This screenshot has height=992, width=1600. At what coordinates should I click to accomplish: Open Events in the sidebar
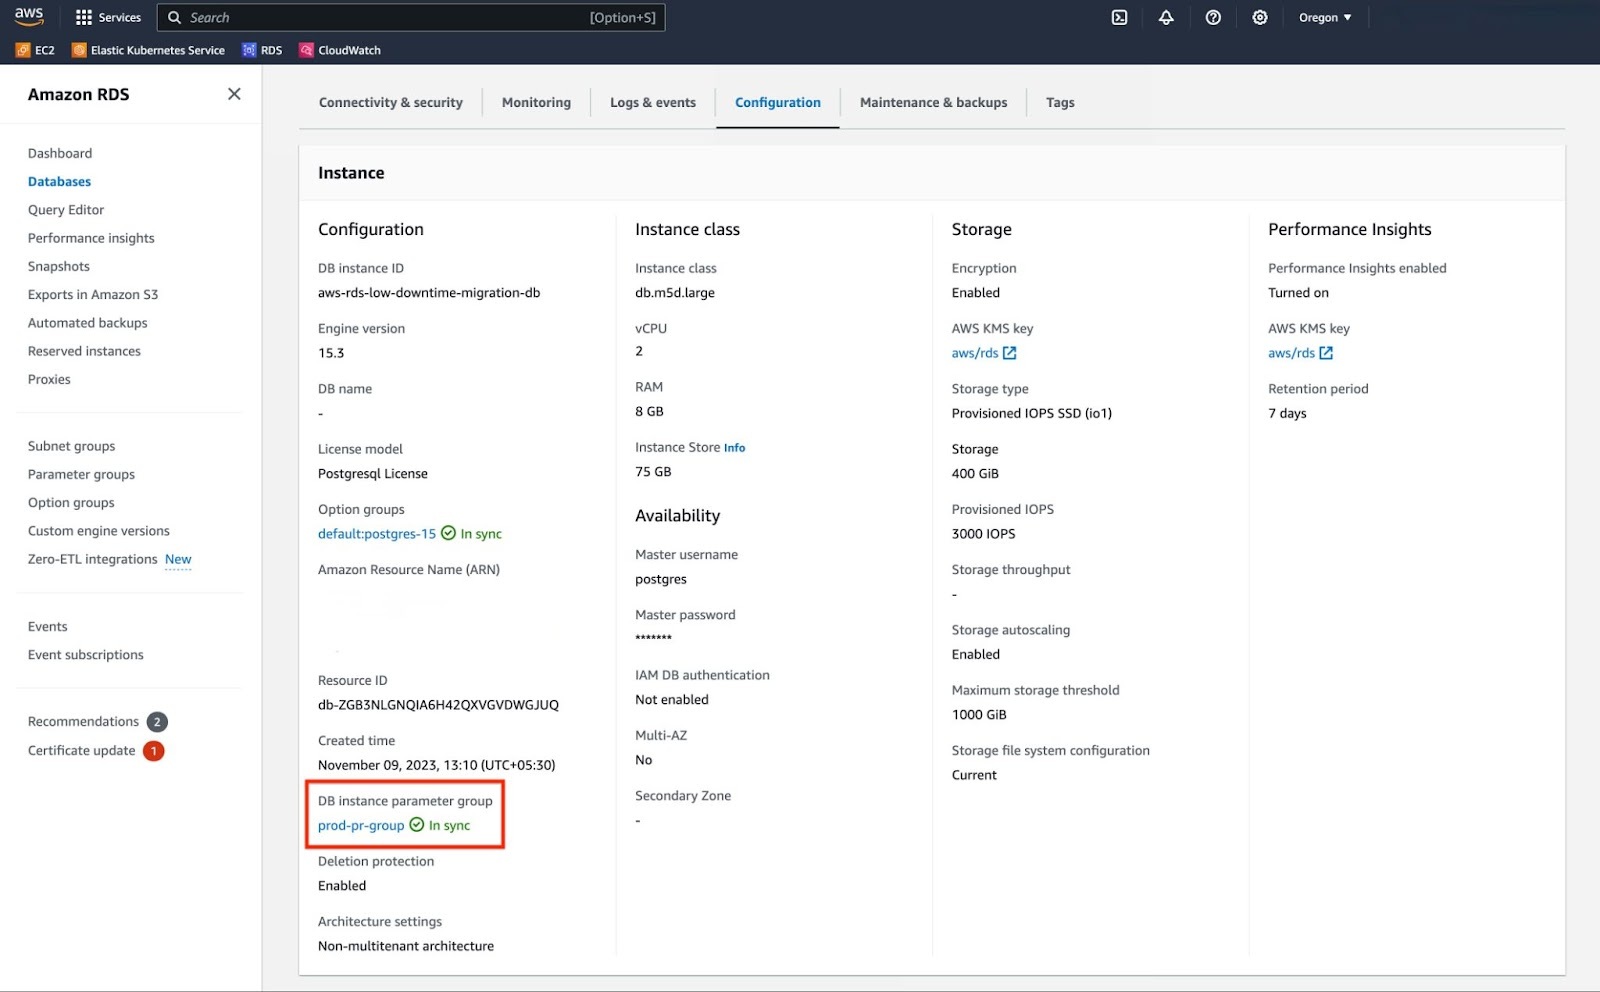pyautogui.click(x=48, y=627)
